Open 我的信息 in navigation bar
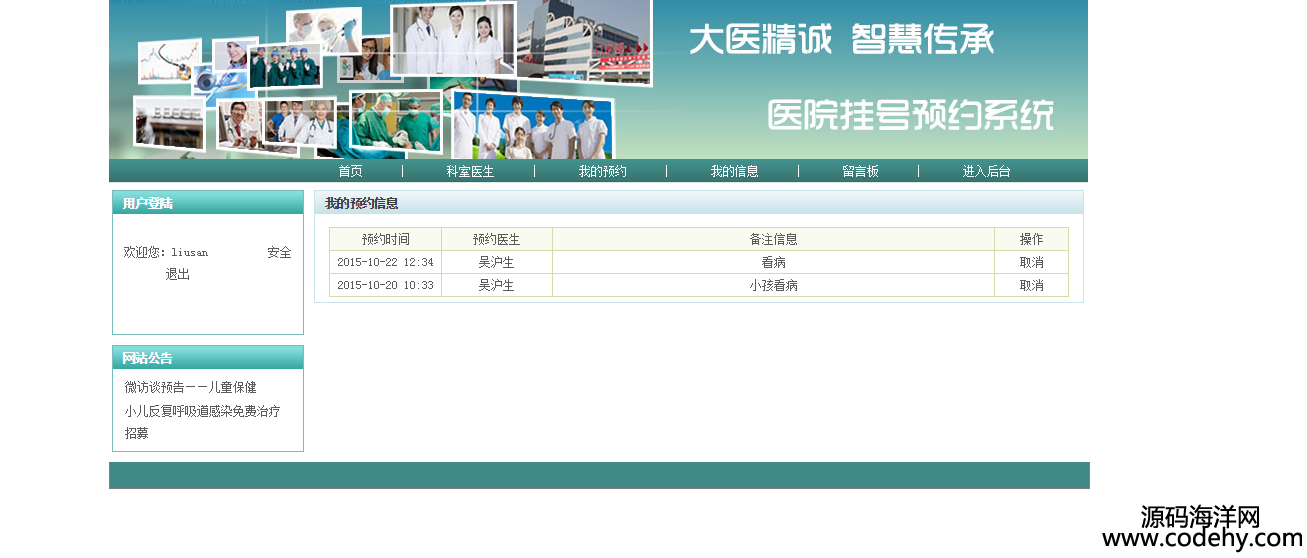This screenshot has width=1307, height=558. point(734,171)
